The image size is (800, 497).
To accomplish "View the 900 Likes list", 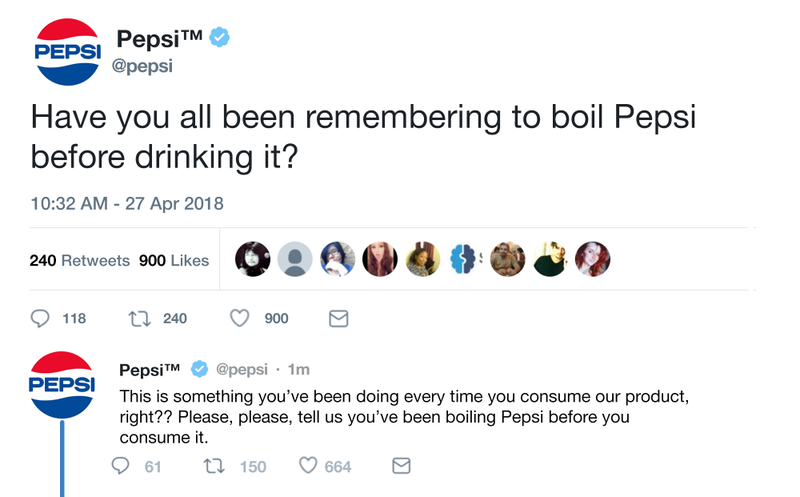I will [x=174, y=261].
